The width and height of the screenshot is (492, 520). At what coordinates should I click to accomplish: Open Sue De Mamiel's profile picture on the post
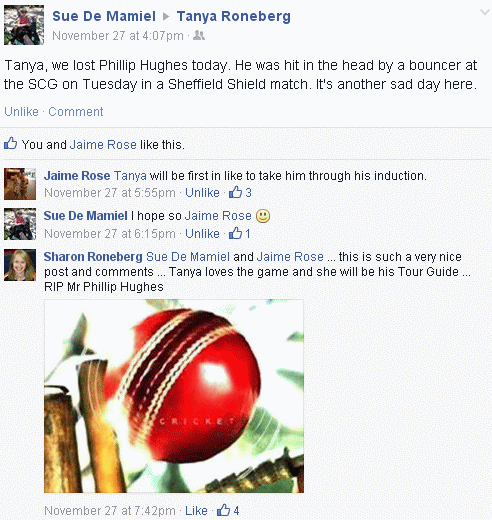(24, 25)
